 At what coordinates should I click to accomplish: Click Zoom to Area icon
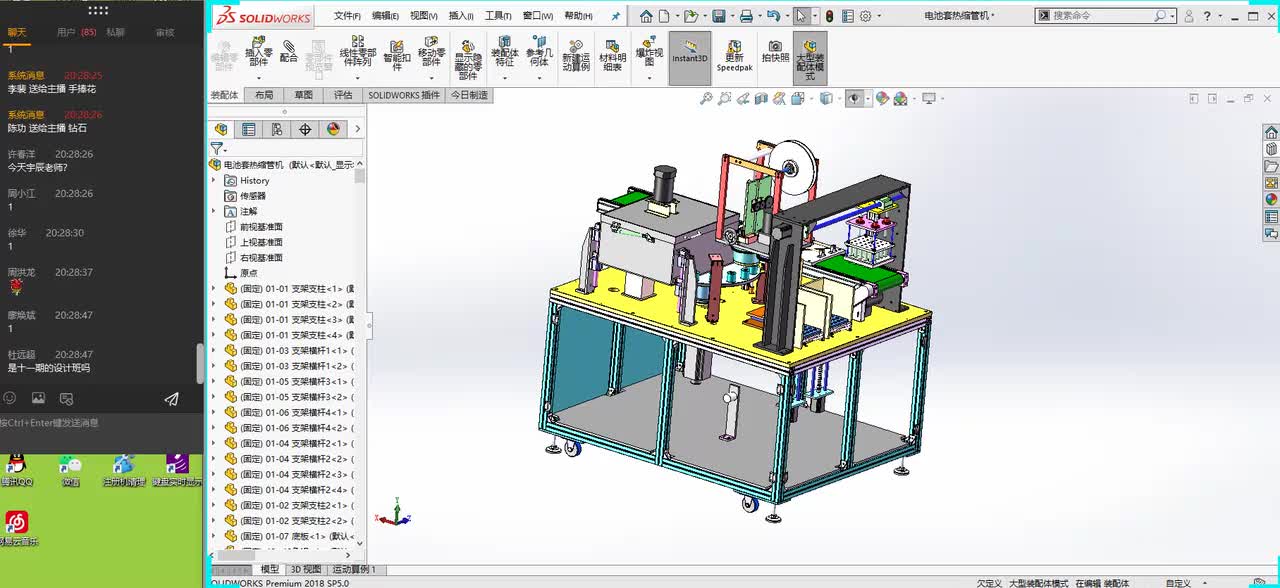pos(725,98)
